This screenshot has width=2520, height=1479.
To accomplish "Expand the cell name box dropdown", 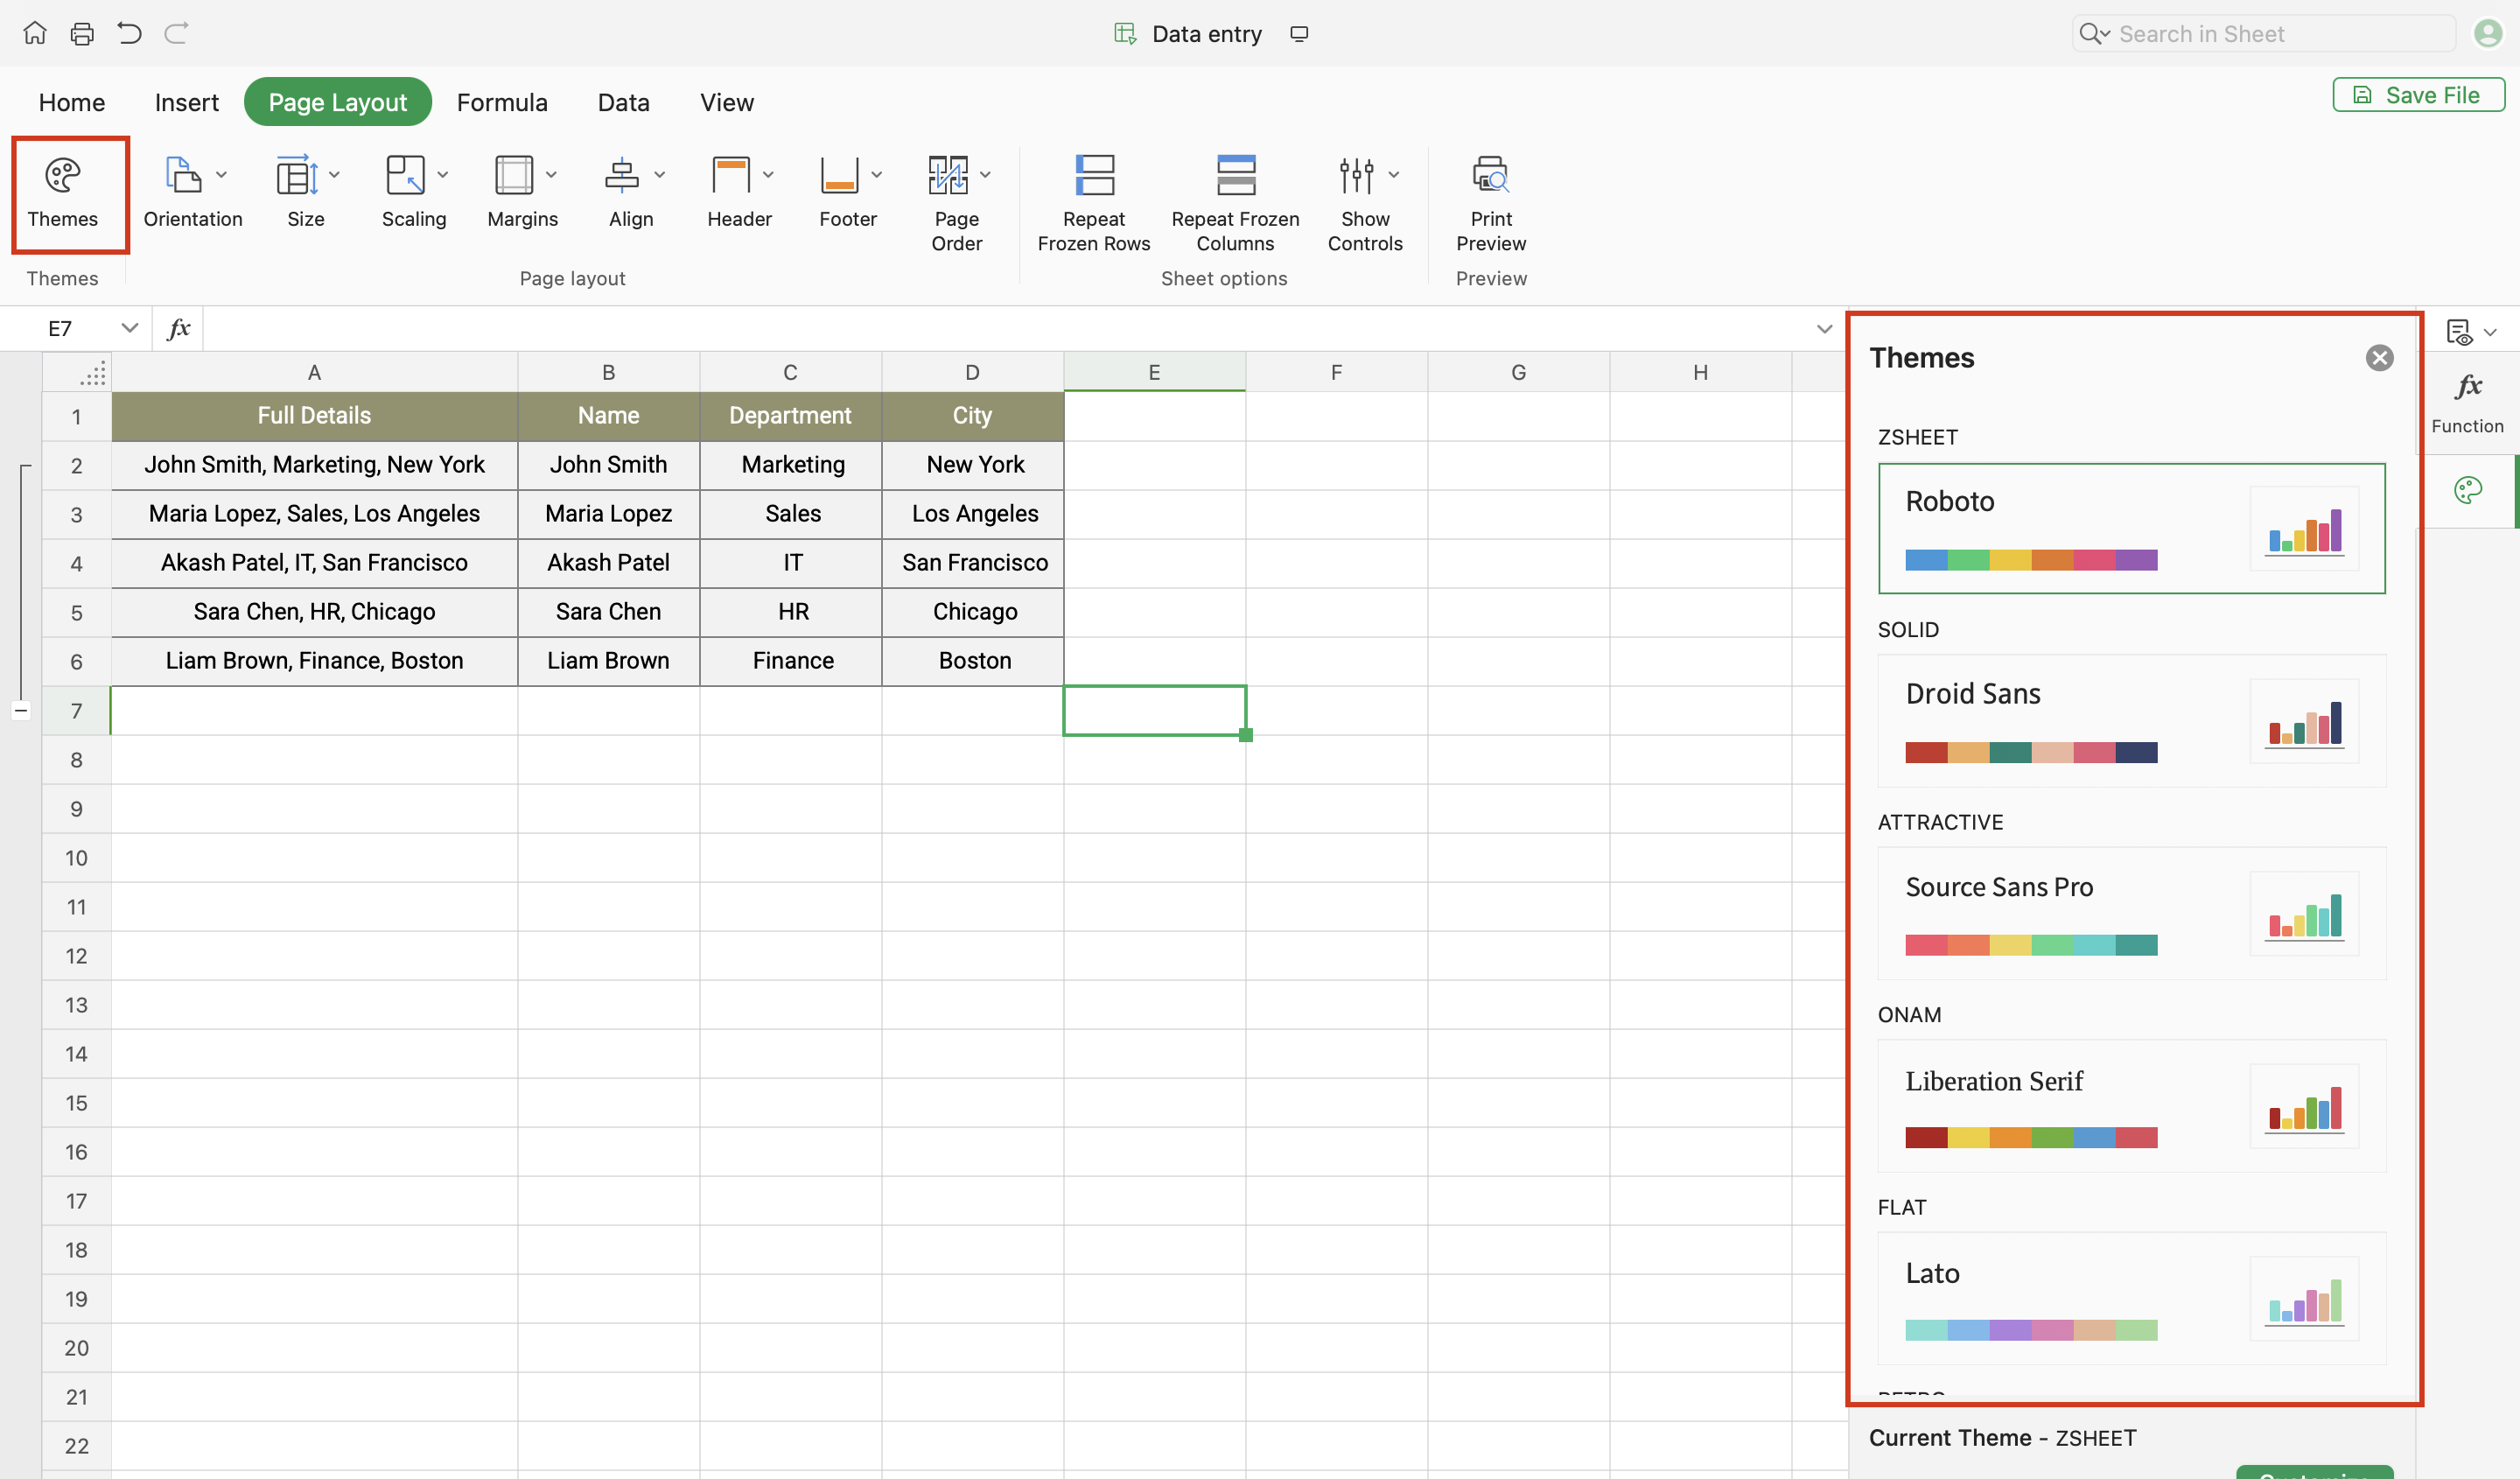I will pyautogui.click(x=129, y=328).
